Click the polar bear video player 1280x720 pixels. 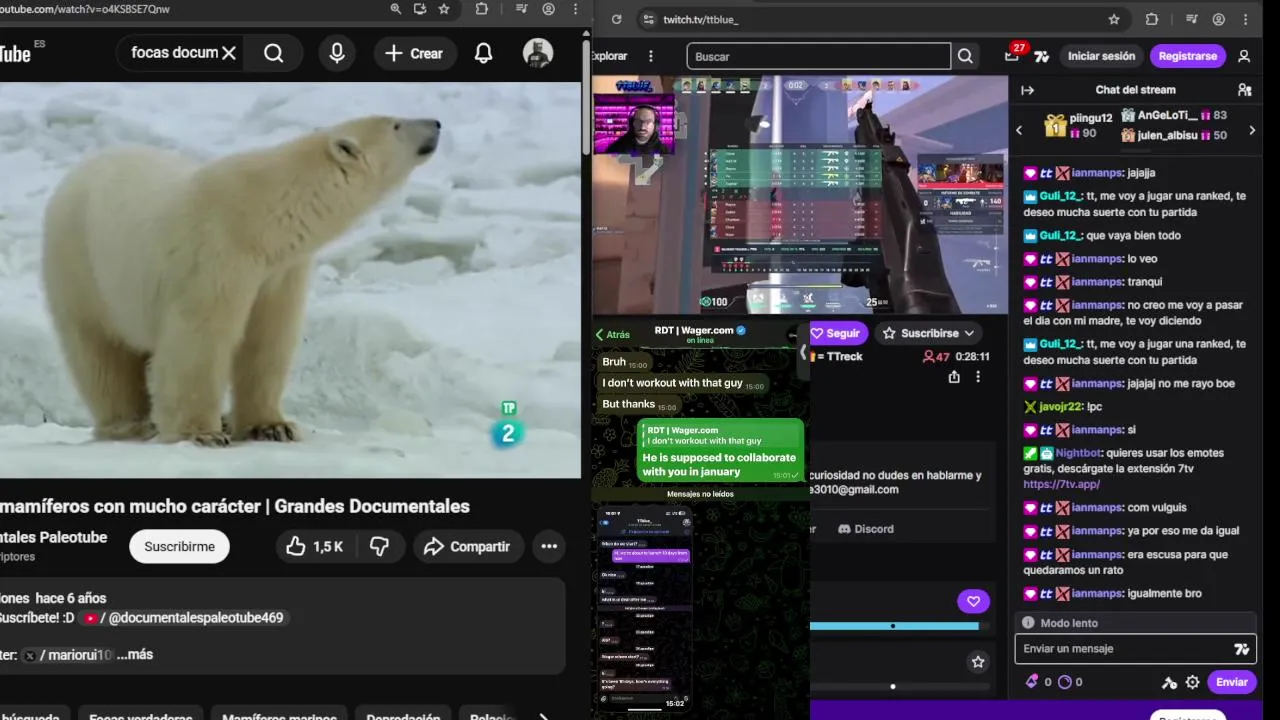290,279
